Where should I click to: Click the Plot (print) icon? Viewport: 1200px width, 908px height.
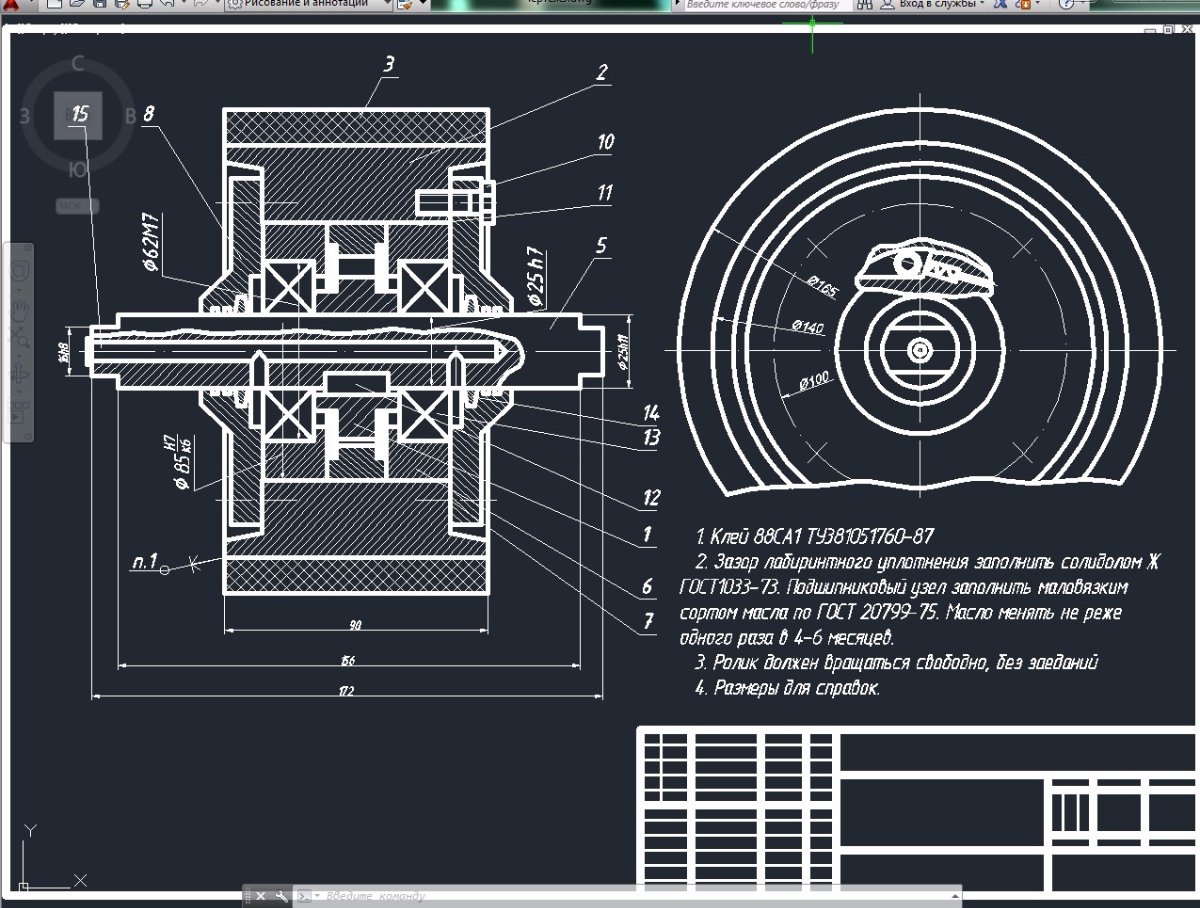144,4
